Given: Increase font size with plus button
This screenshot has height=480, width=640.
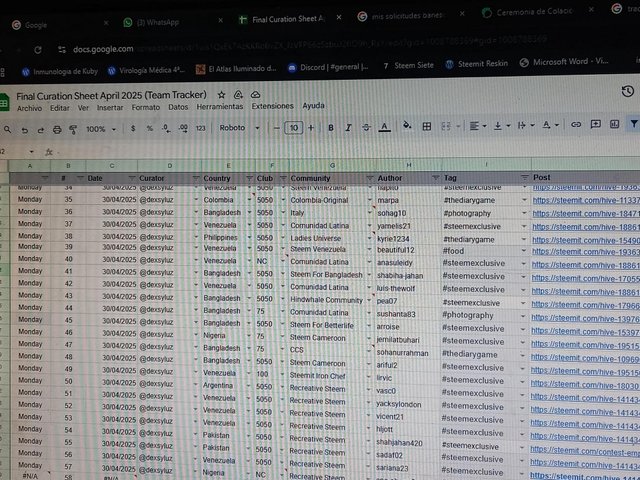Looking at the screenshot, I should [311, 128].
